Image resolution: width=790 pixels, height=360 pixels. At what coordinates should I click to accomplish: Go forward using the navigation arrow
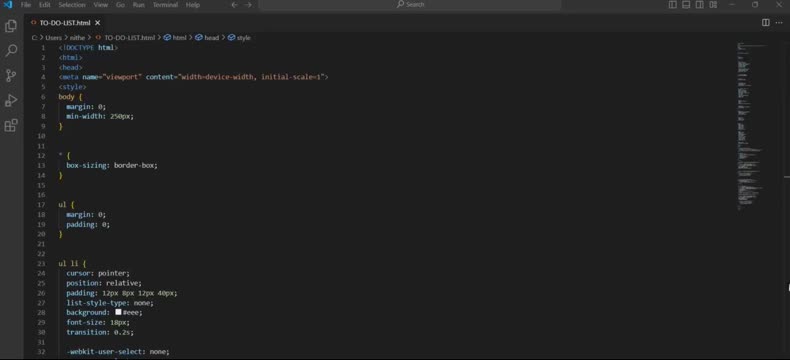click(248, 5)
